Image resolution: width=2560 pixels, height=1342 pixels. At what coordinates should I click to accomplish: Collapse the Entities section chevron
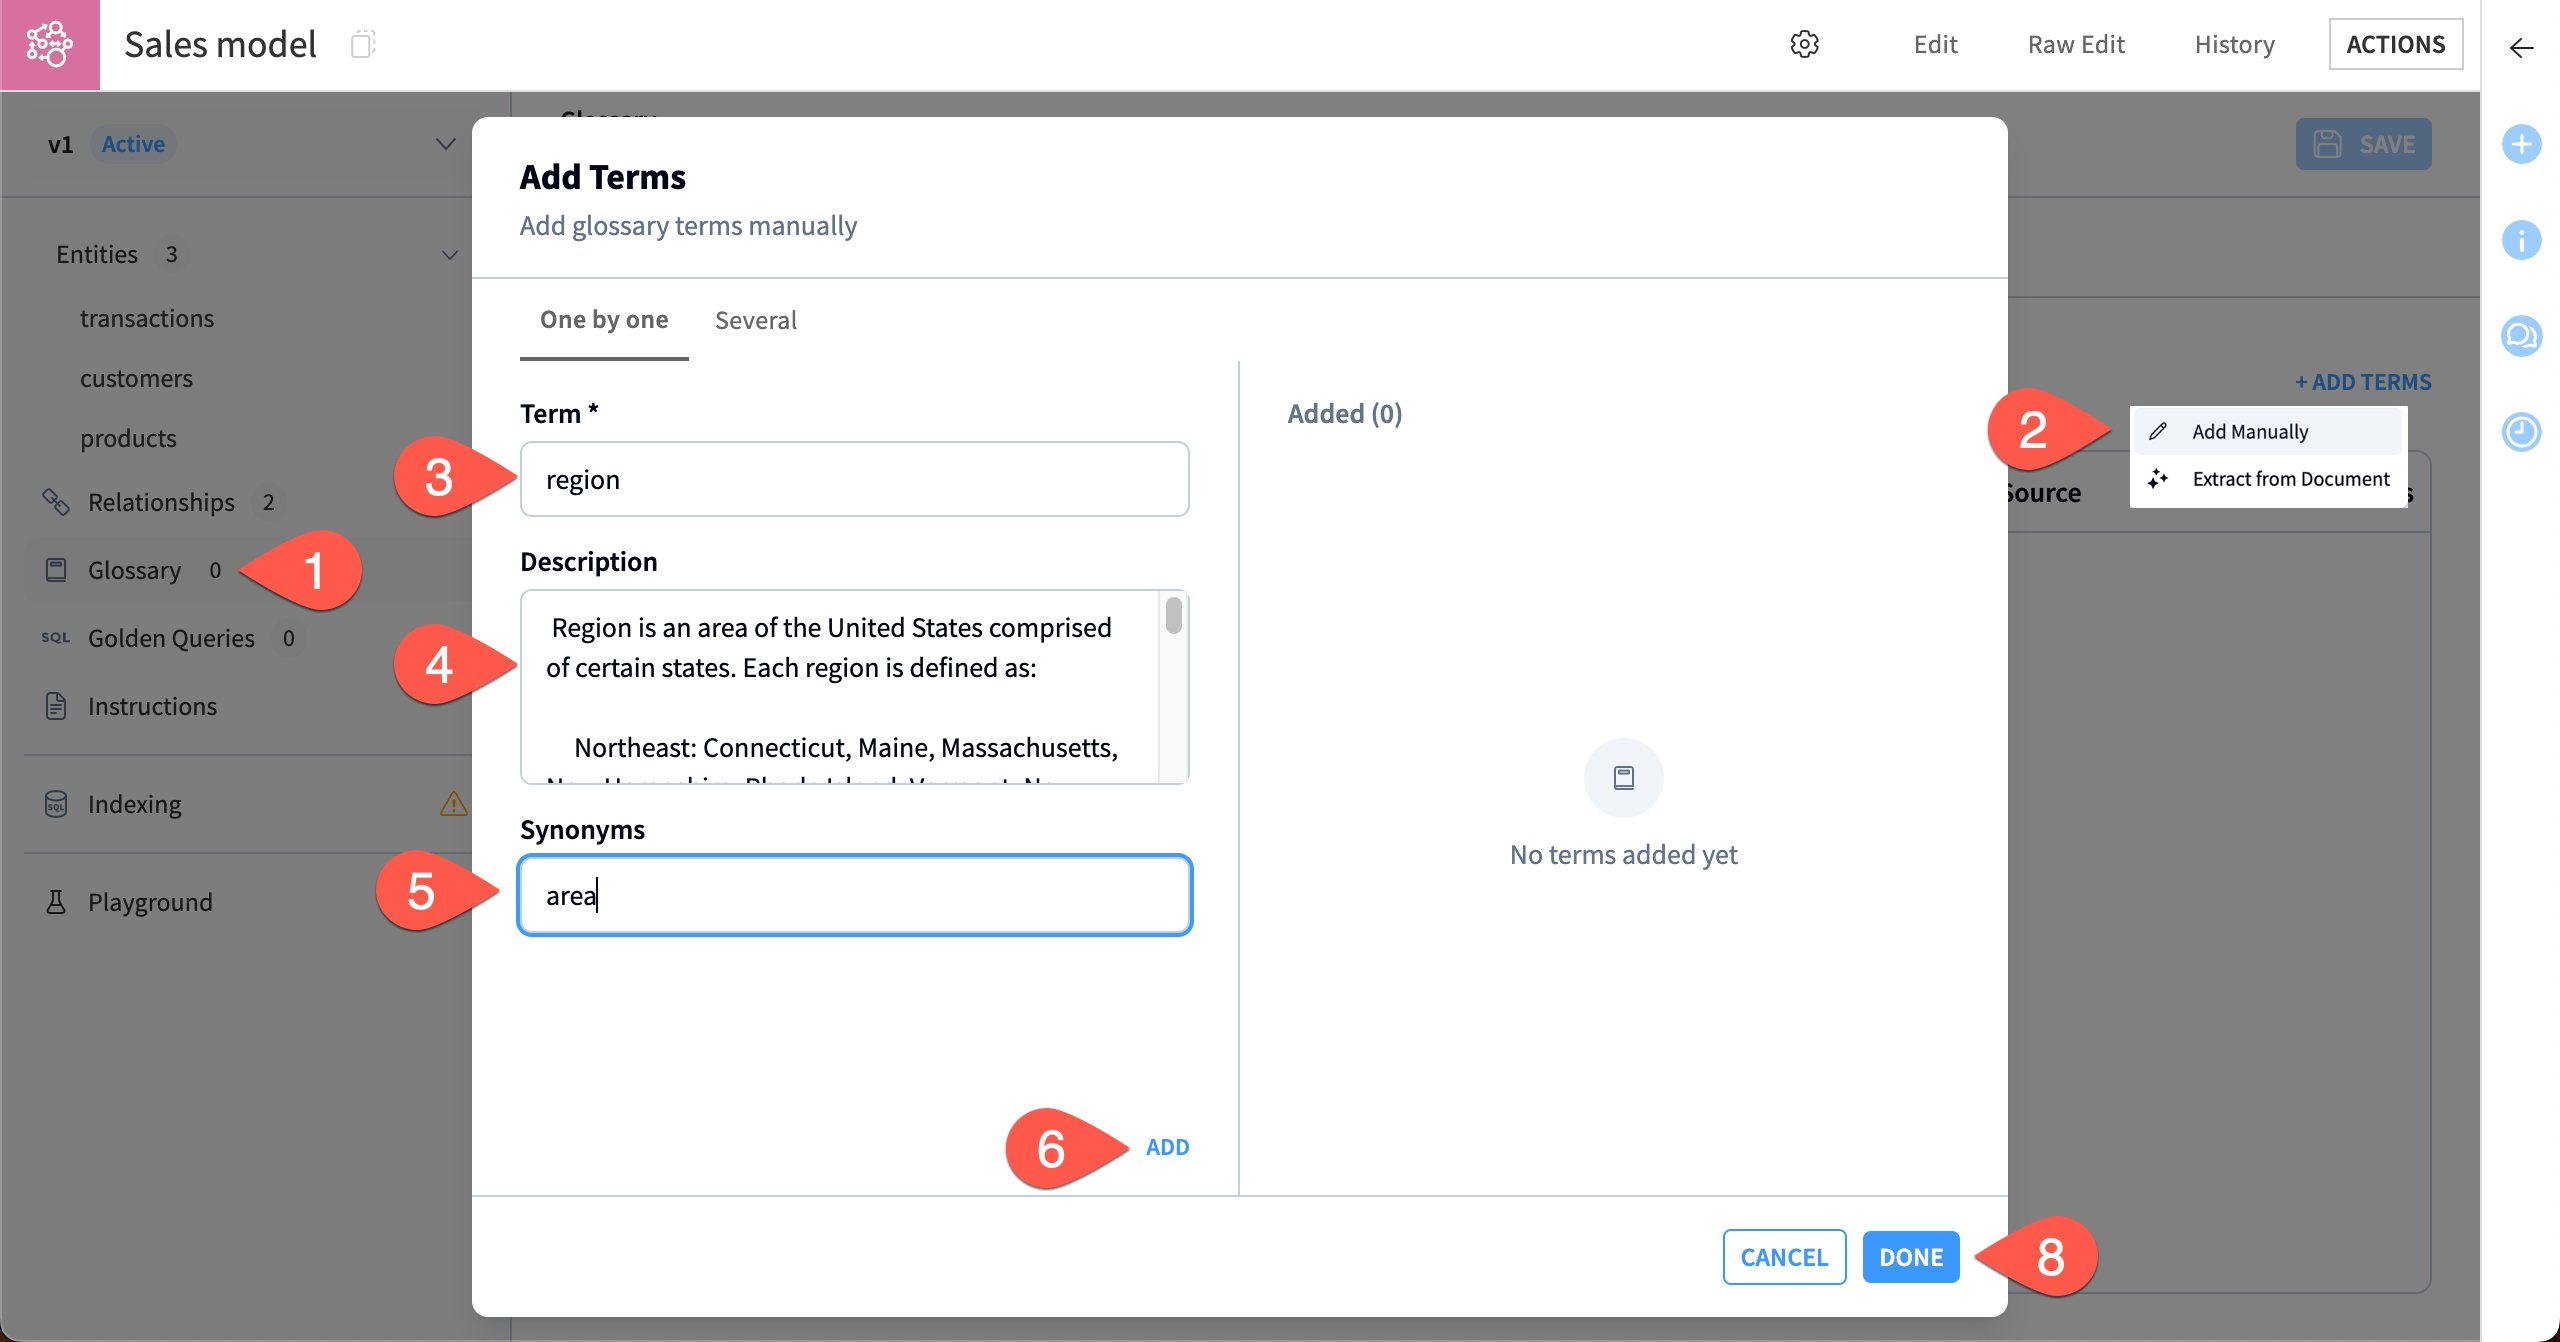point(449,255)
